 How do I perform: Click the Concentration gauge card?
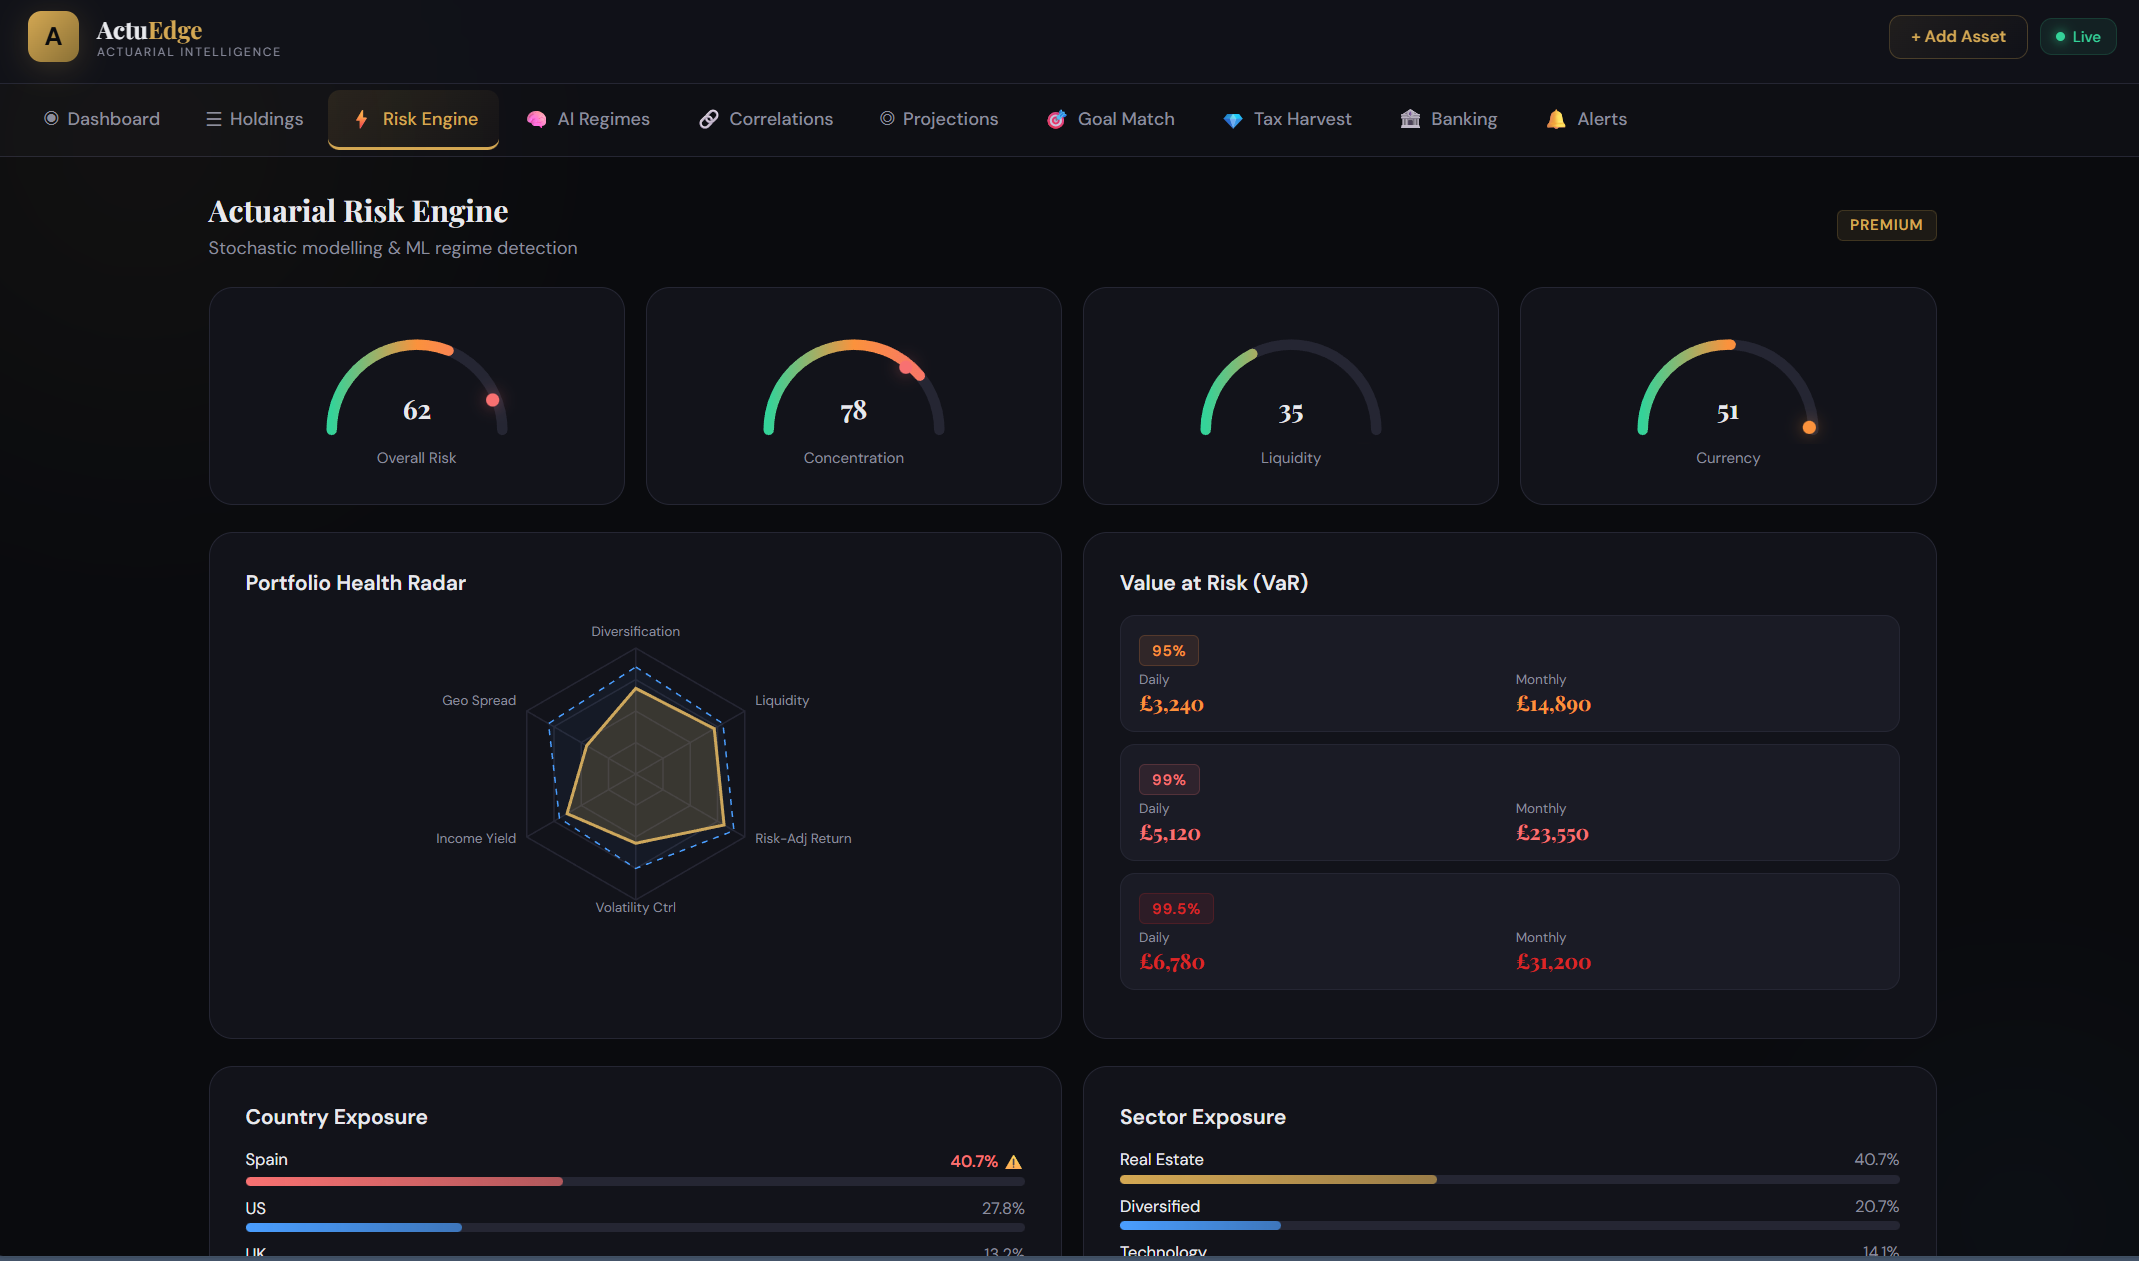[x=853, y=396]
